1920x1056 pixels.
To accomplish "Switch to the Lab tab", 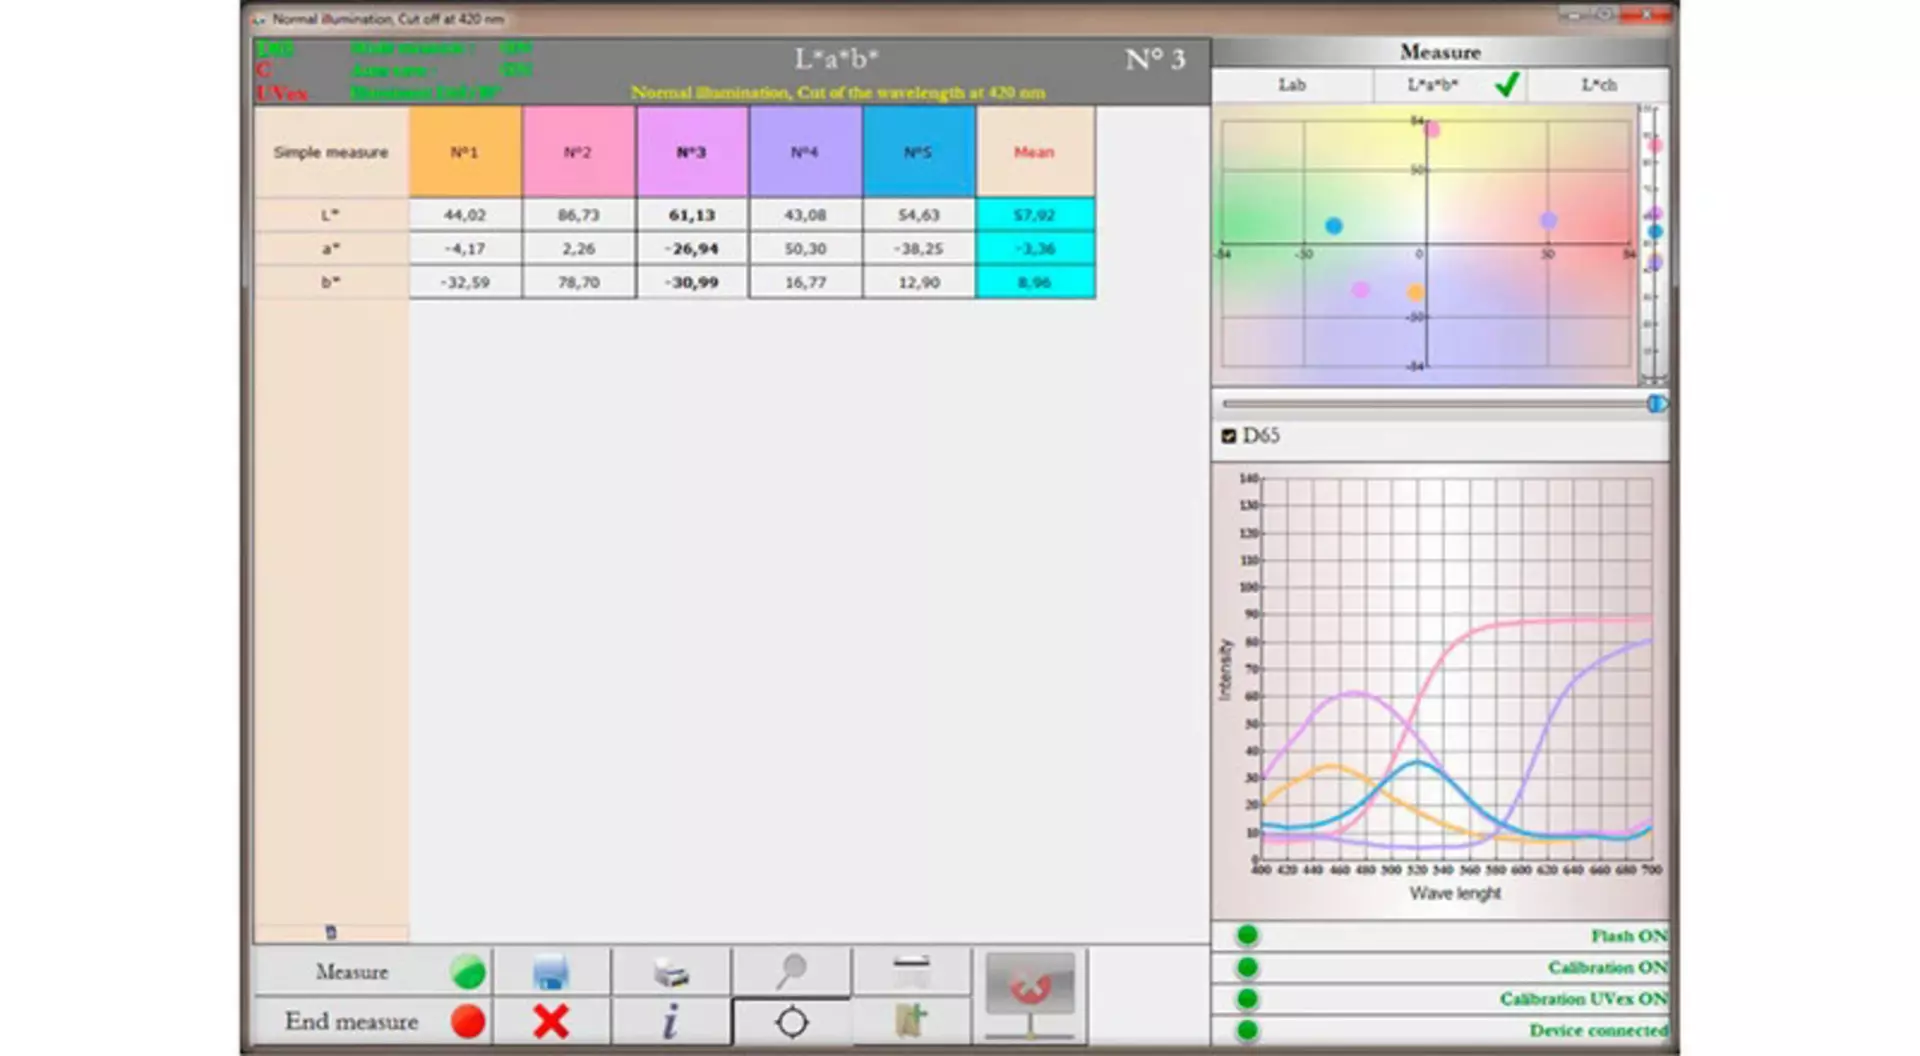I will 1292,85.
